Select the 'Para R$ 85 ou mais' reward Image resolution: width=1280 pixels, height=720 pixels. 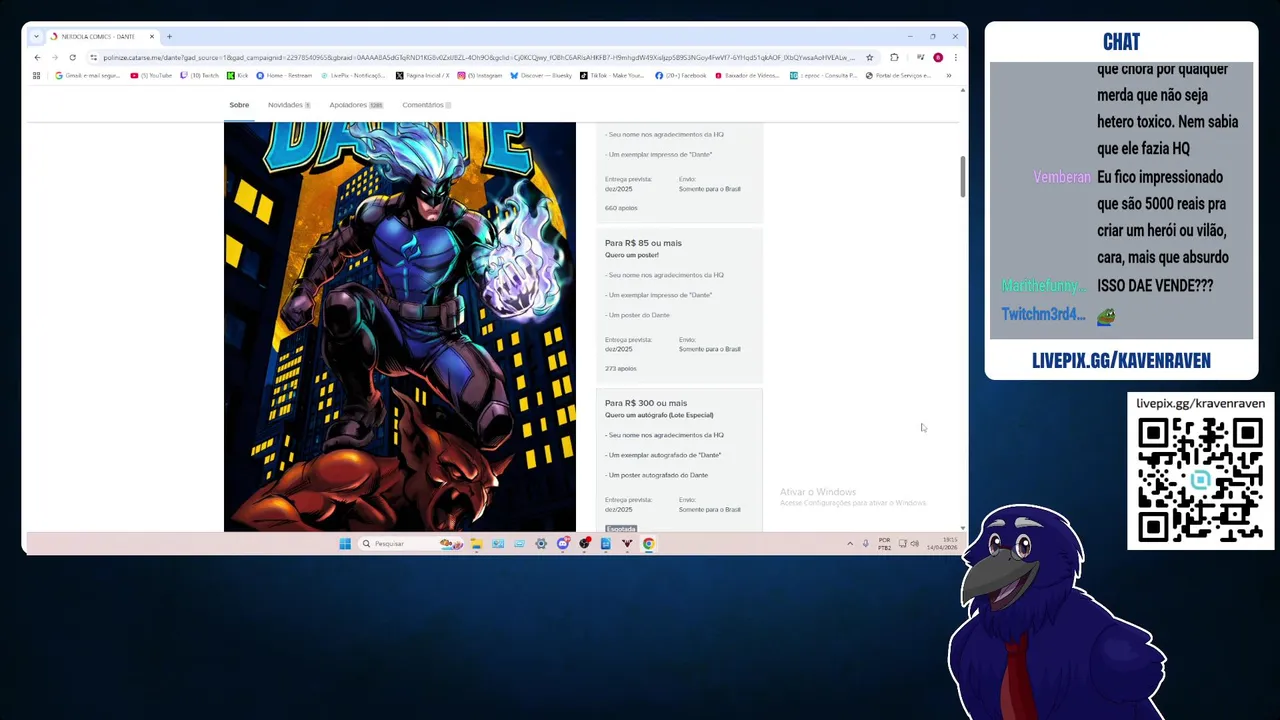pyautogui.click(x=680, y=305)
